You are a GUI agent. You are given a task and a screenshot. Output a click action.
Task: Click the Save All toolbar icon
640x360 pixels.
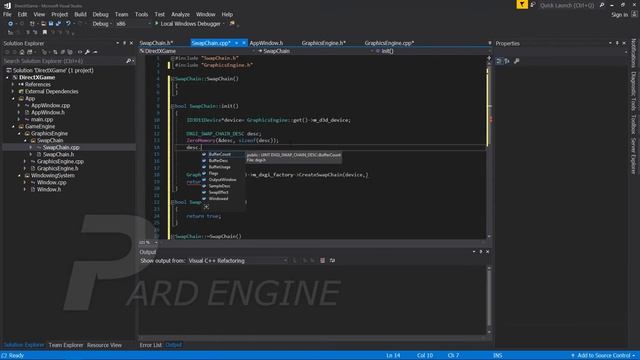pos(58,24)
